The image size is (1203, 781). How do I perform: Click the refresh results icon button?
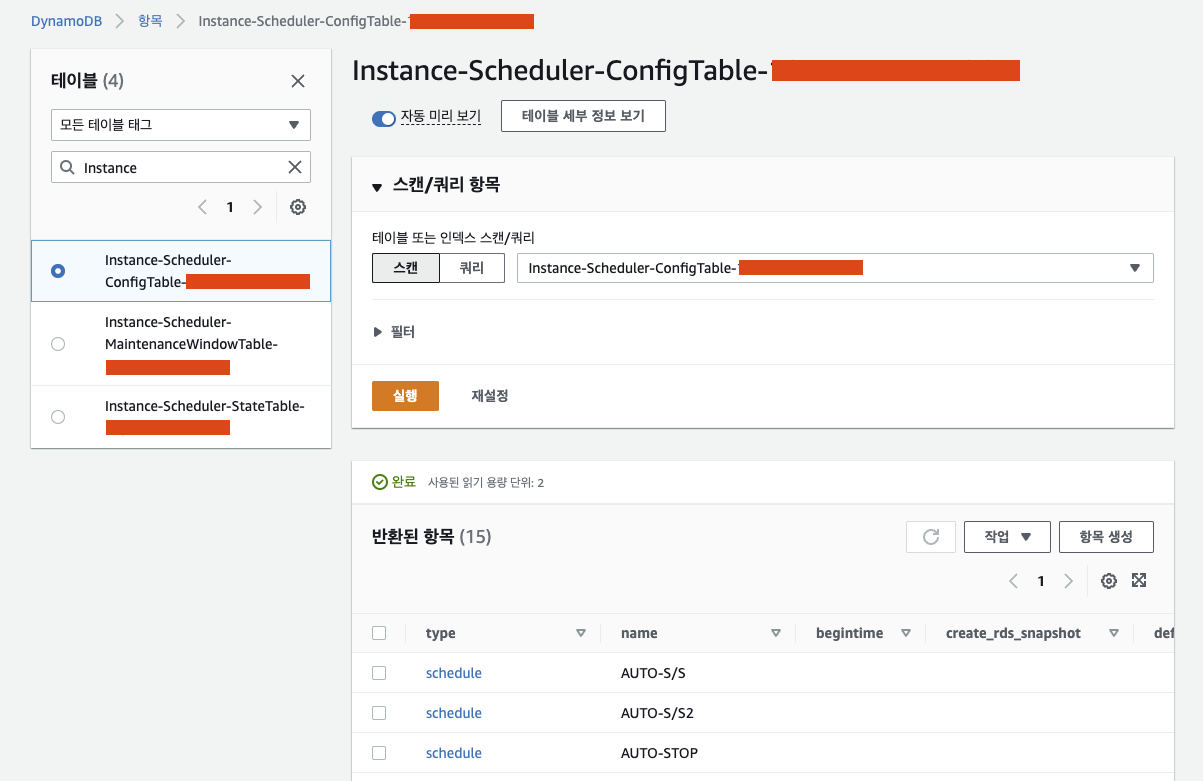pos(931,537)
